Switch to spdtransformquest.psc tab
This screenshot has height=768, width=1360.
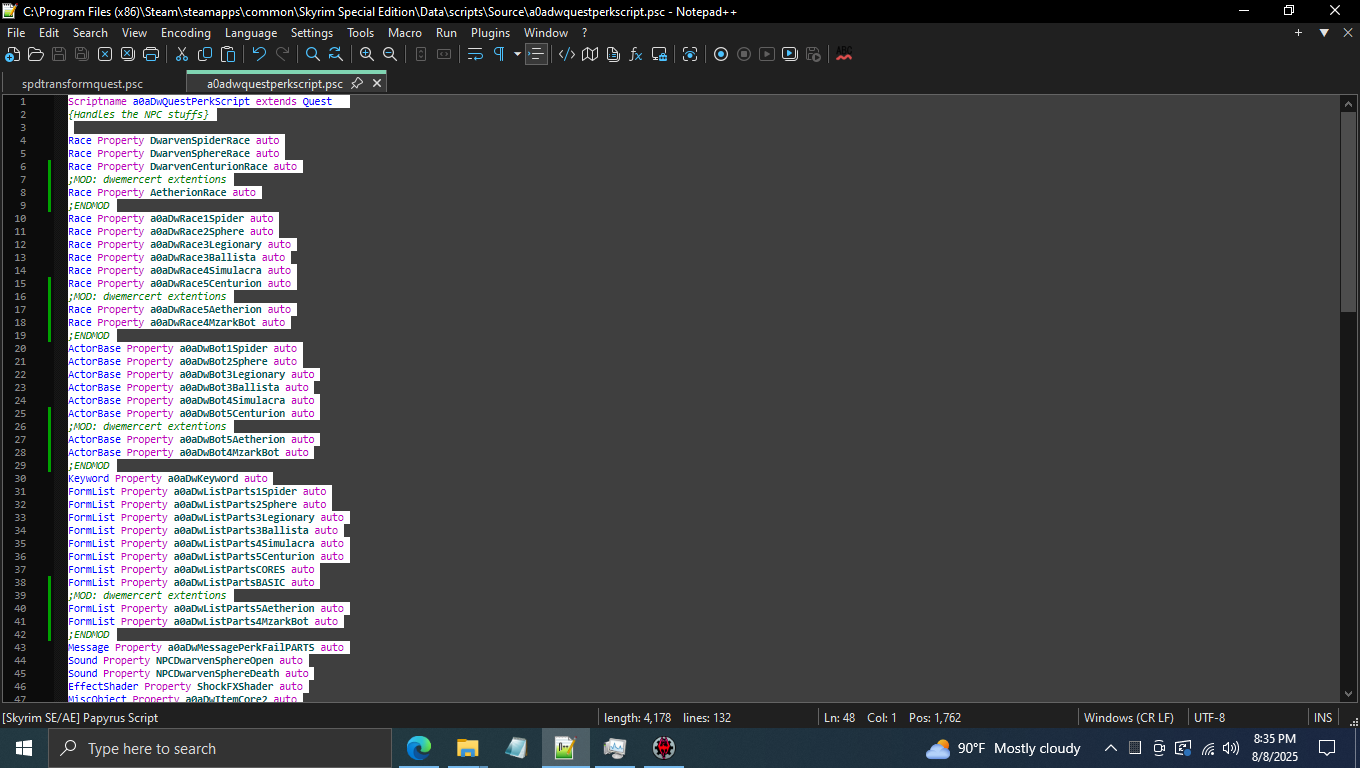click(82, 84)
